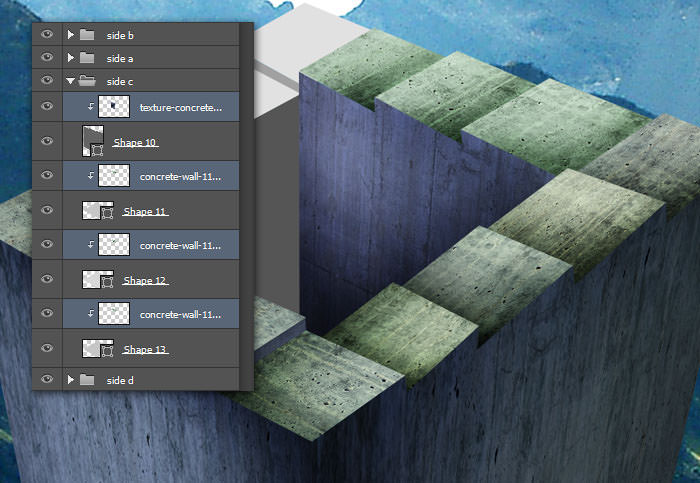The image size is (700, 483).
Task: Hide the side a group
Action: coord(47,57)
